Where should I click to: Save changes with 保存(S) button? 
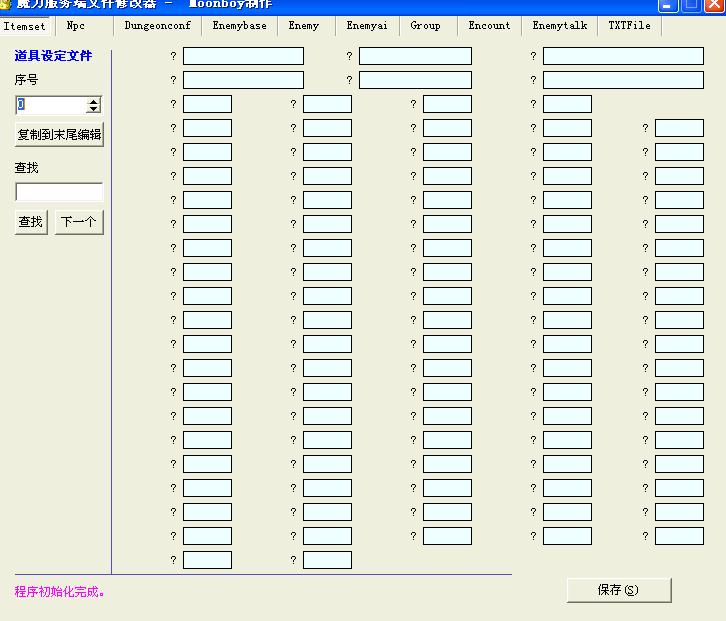618,590
